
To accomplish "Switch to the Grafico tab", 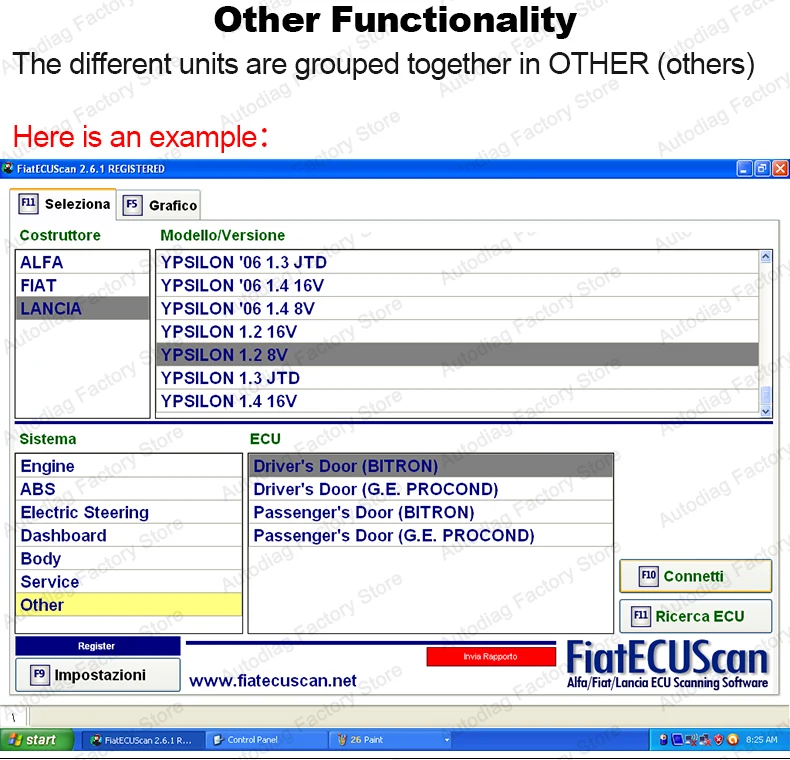I will tap(159, 205).
